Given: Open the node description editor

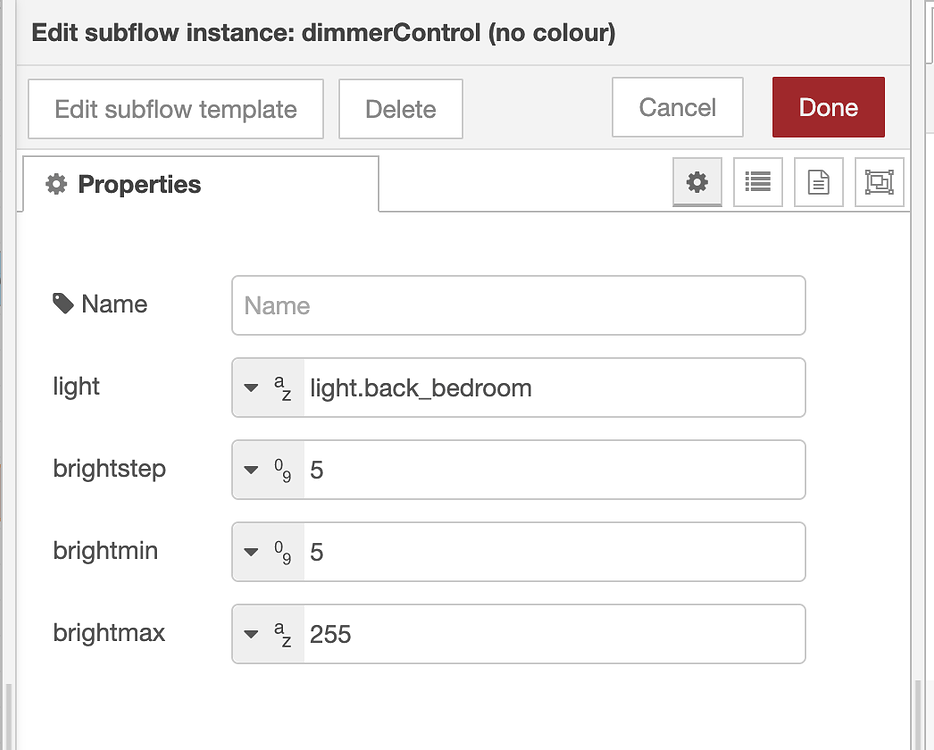Looking at the screenshot, I should click(x=818, y=182).
